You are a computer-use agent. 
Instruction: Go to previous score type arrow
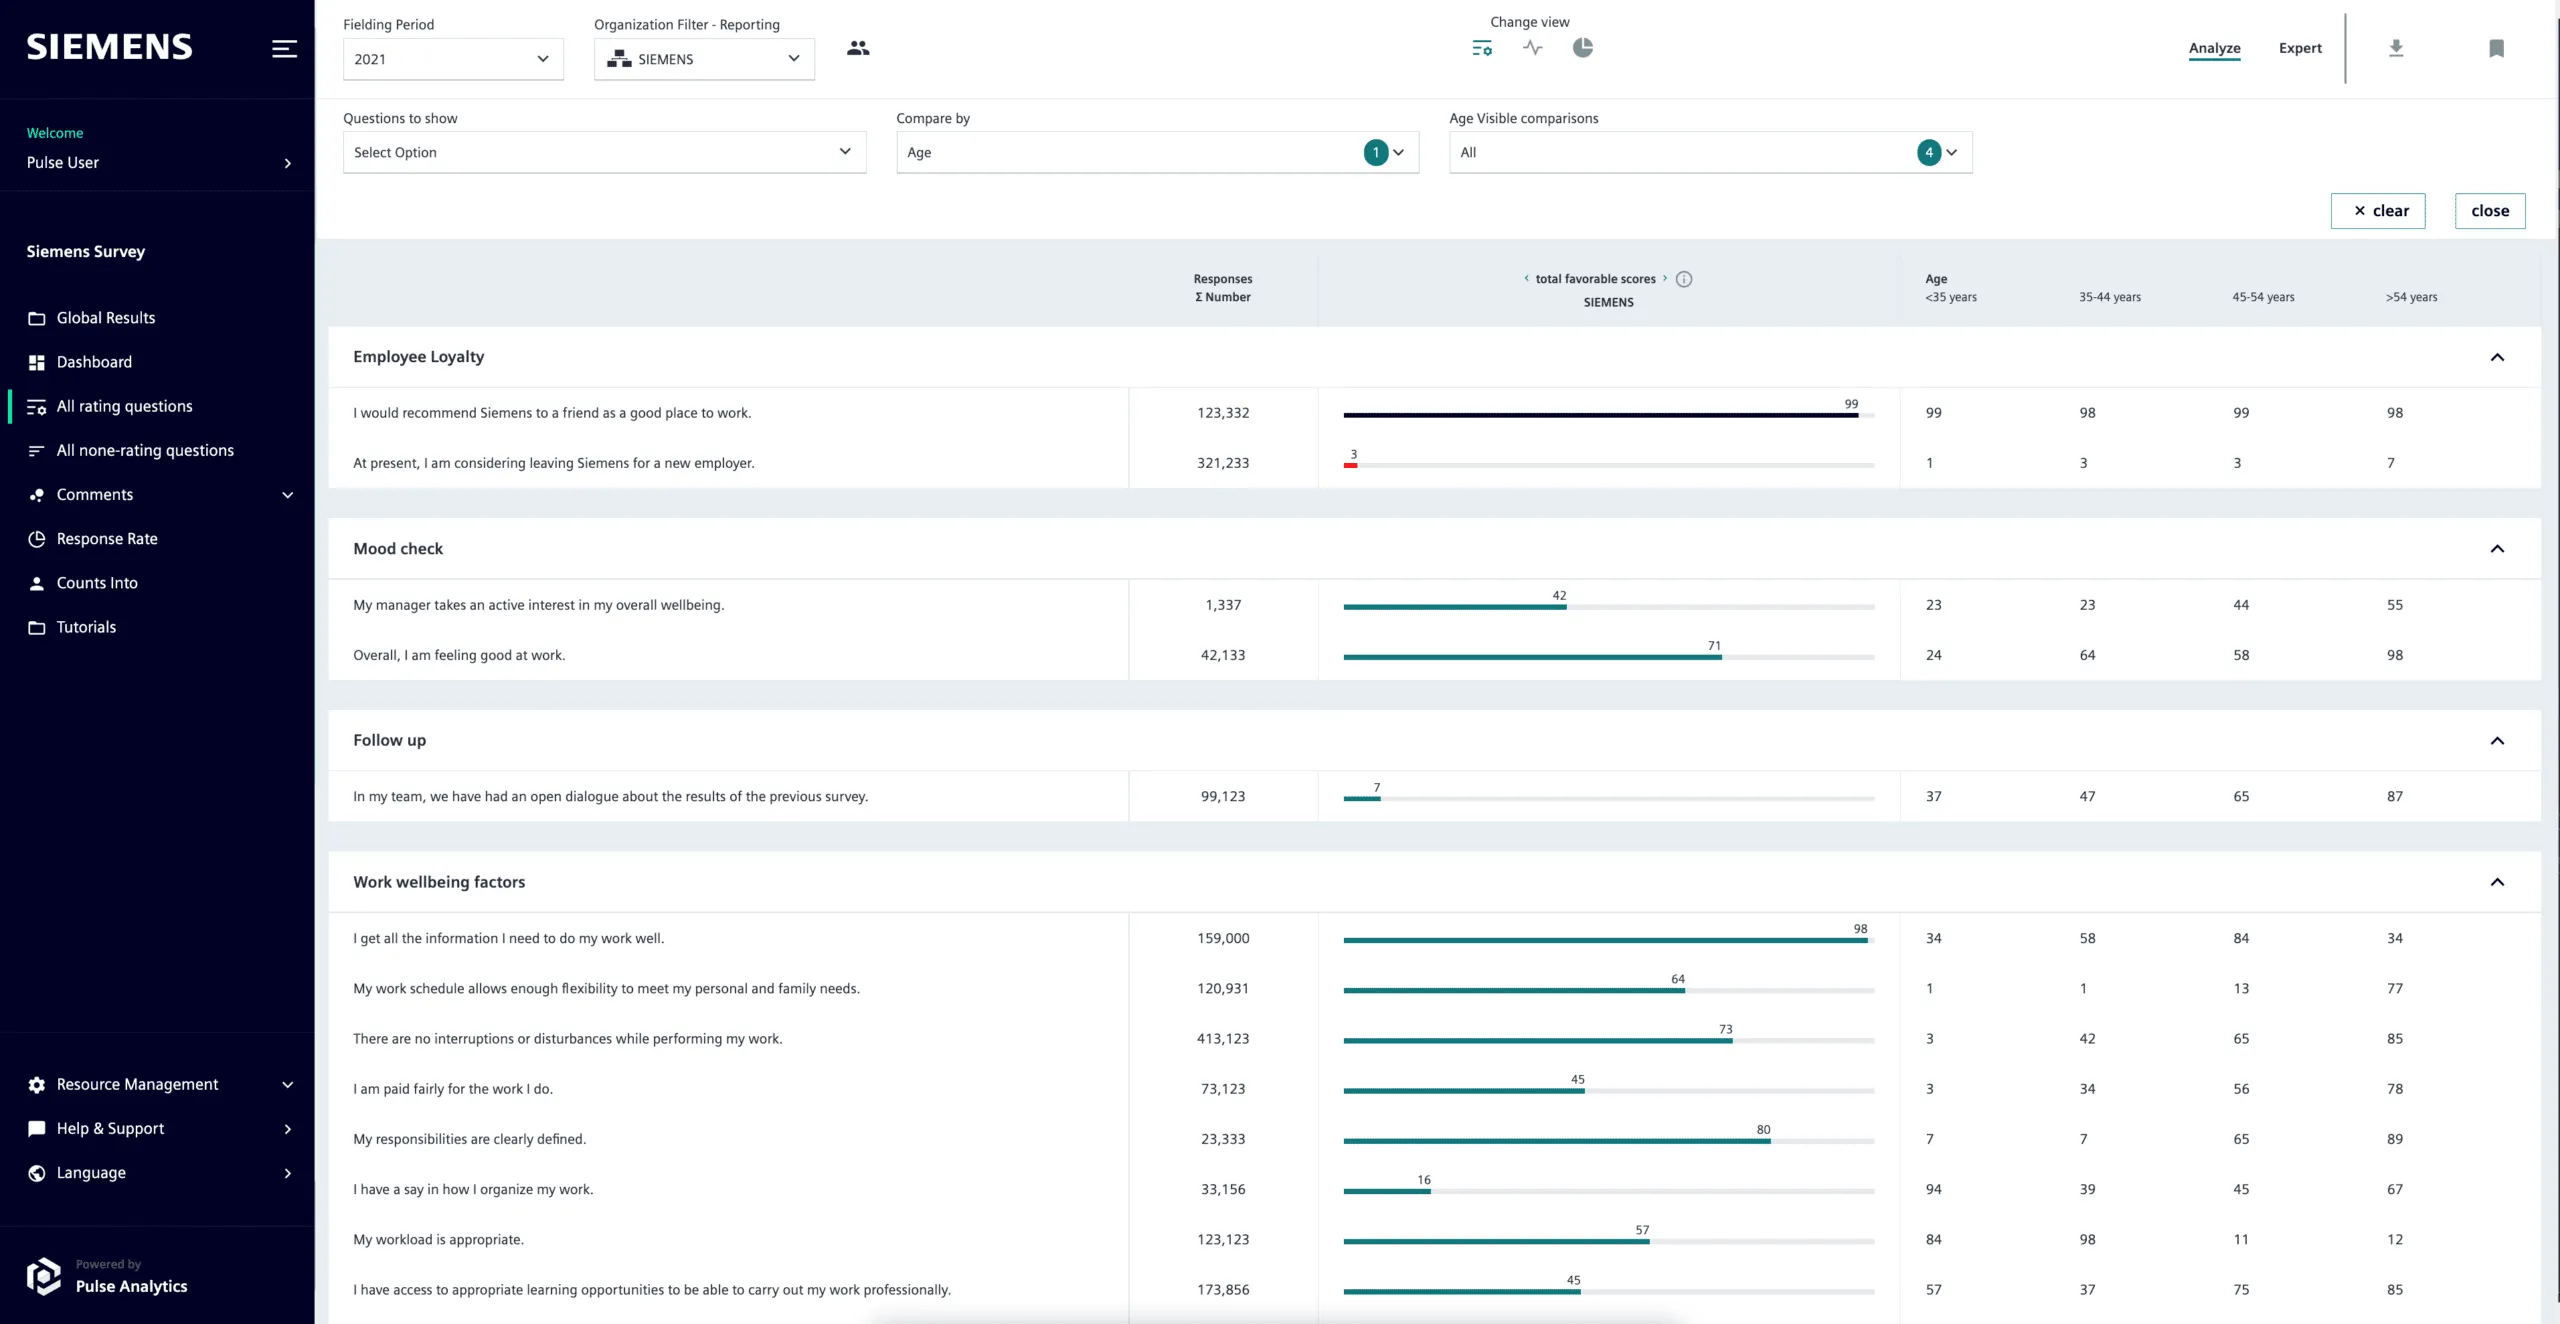coord(1526,278)
